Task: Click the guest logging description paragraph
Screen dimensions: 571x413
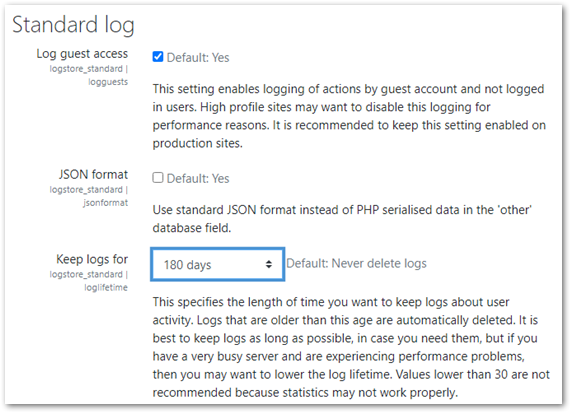Action: point(349,116)
